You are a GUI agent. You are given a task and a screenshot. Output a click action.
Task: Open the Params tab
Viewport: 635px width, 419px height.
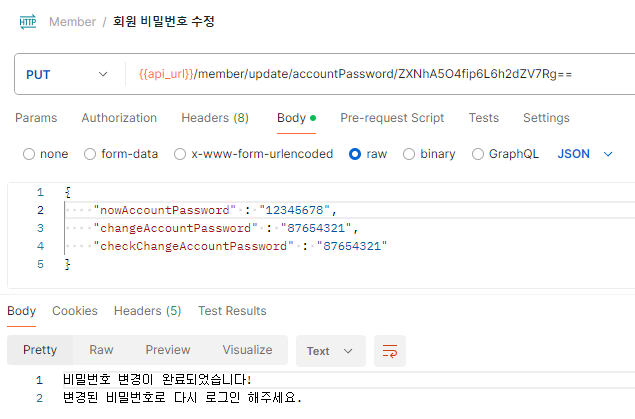[x=36, y=118]
